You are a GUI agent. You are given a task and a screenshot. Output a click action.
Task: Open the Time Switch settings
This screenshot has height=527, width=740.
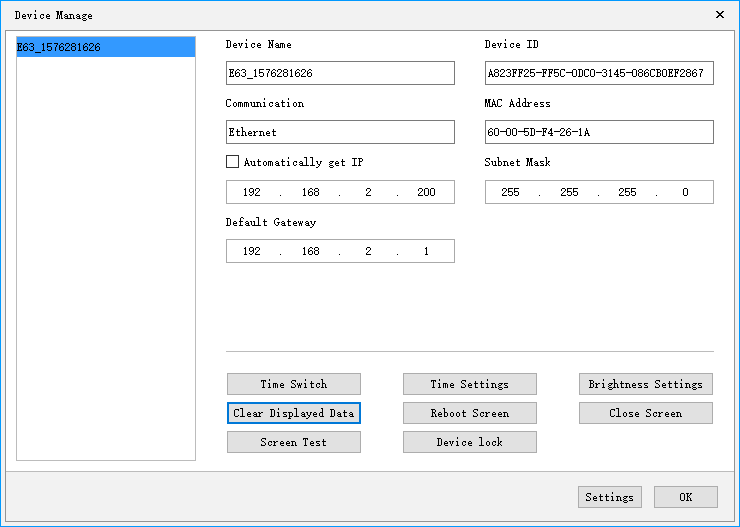tap(294, 384)
